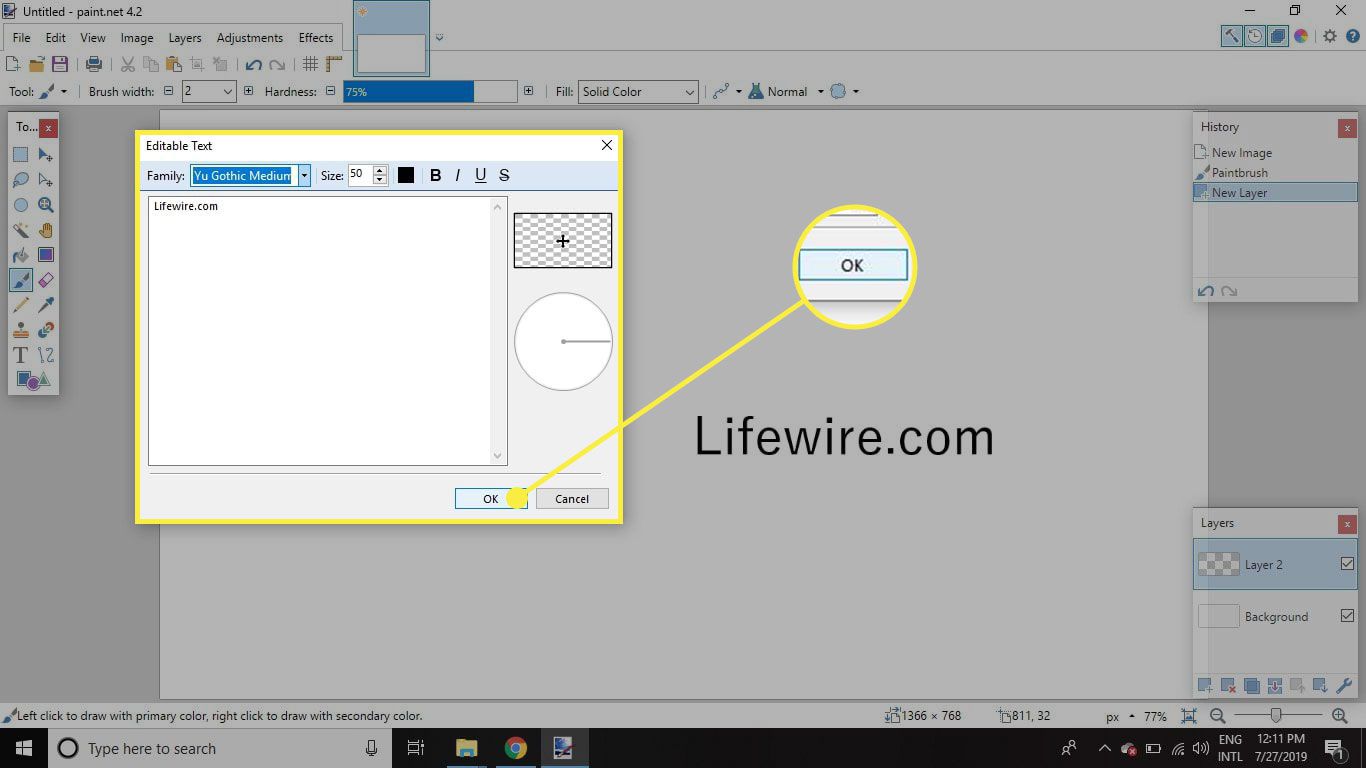The height and width of the screenshot is (768, 1366).
Task: Select the Lasso Select tool
Action: click(x=20, y=180)
